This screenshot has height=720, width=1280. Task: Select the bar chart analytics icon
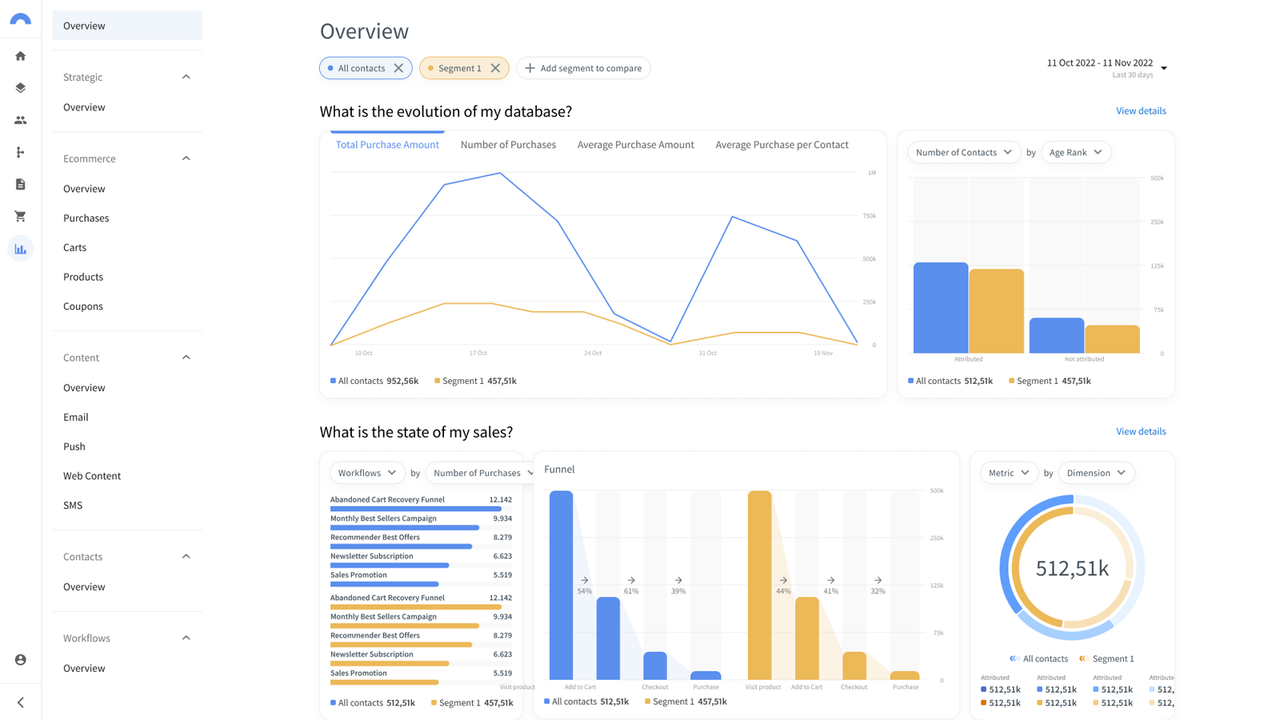20,248
